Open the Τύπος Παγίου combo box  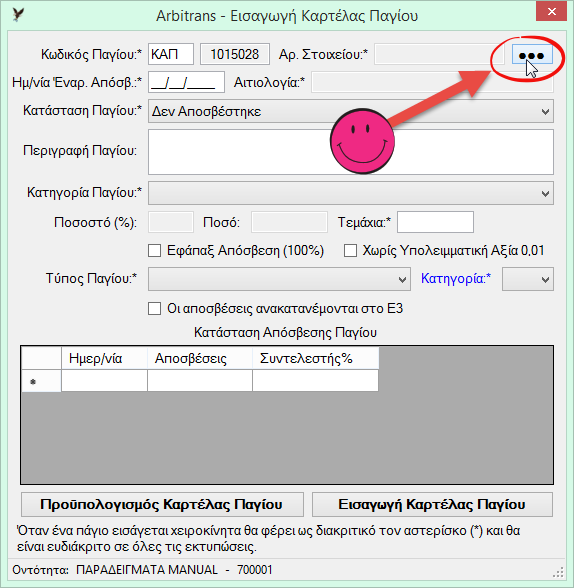(x=279, y=279)
